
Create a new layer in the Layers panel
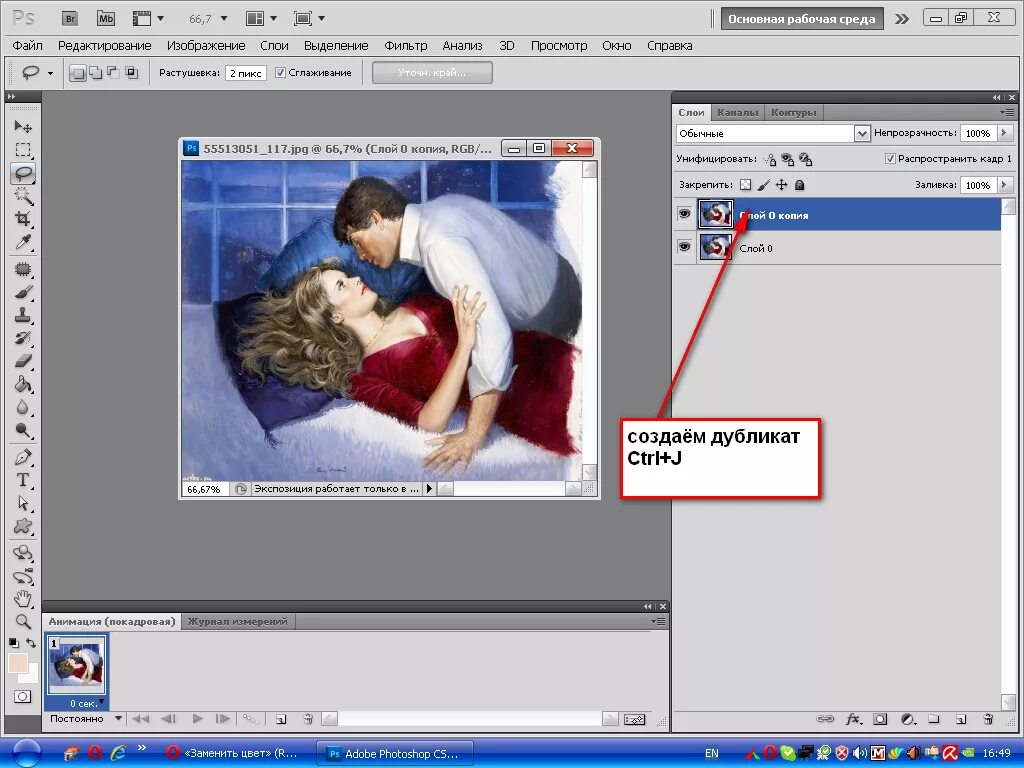tap(961, 719)
